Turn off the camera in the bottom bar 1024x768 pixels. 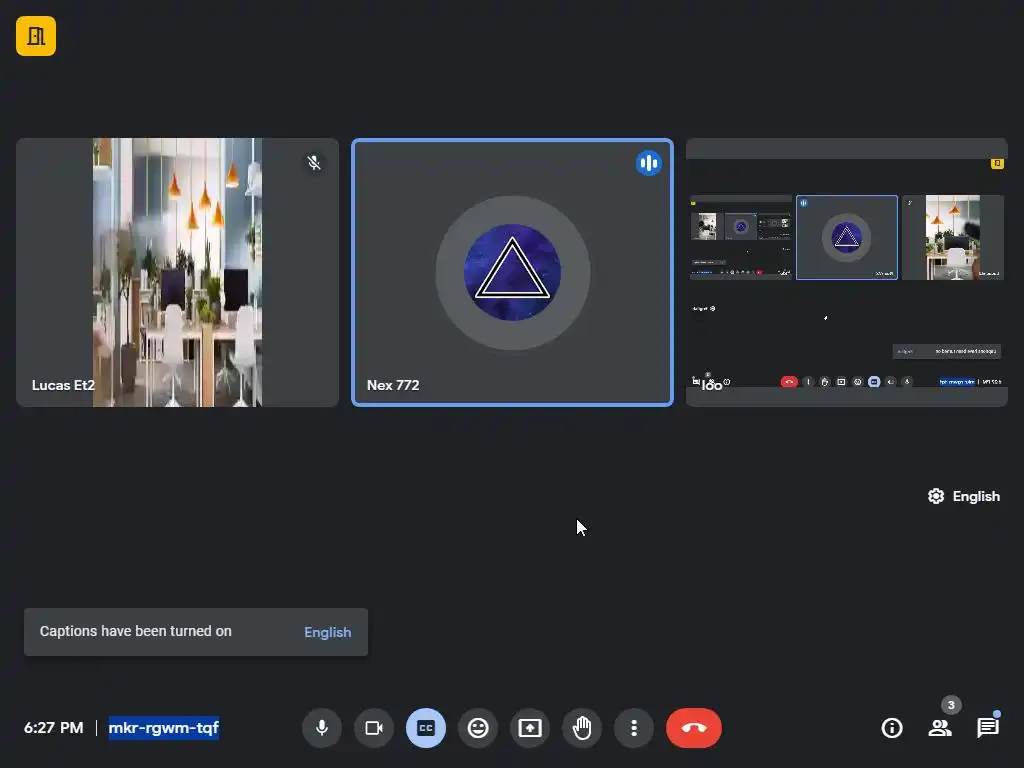pyautogui.click(x=374, y=728)
